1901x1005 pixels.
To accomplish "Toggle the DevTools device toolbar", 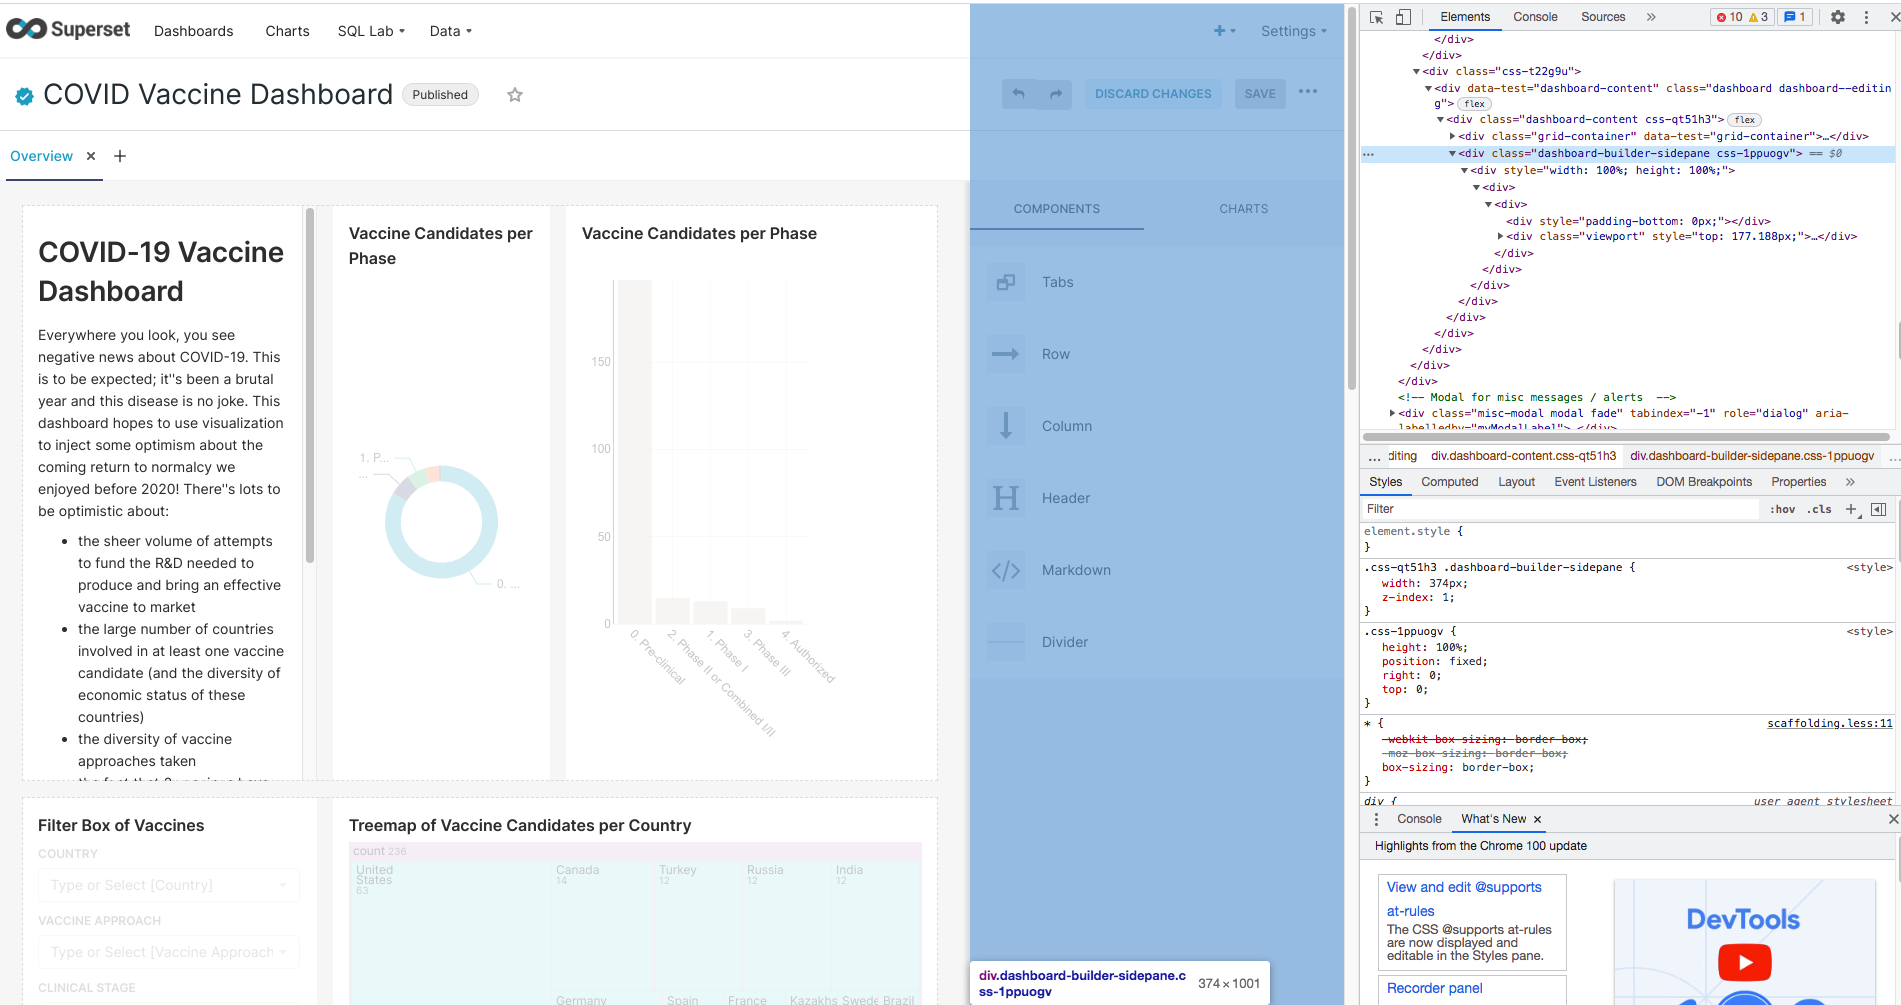I will [1403, 17].
